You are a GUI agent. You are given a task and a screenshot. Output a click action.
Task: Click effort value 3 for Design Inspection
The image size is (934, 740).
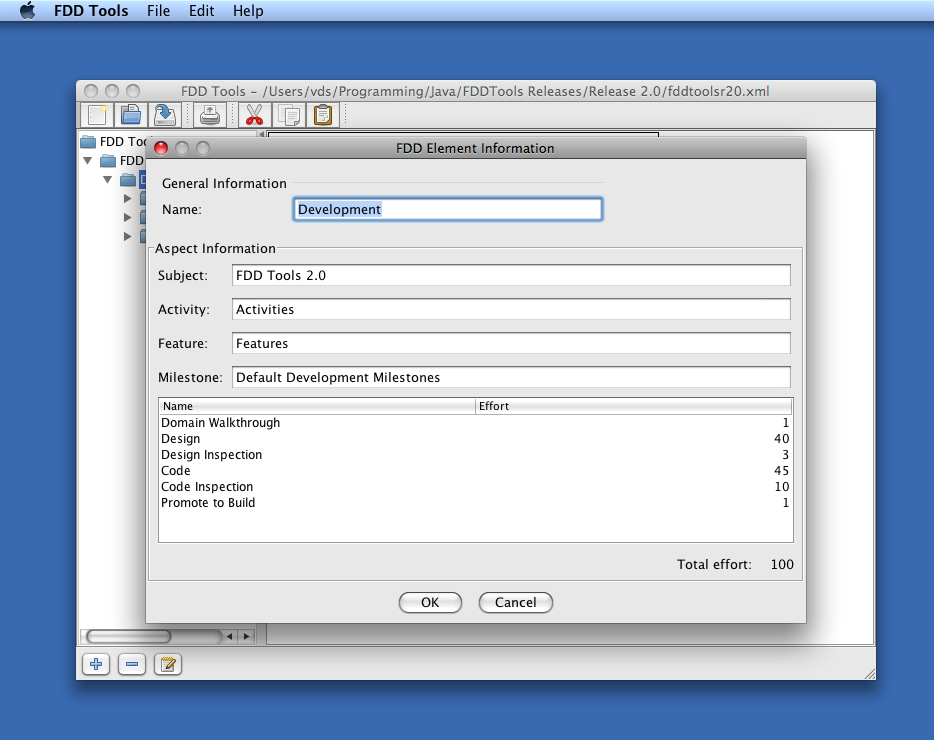coord(786,455)
